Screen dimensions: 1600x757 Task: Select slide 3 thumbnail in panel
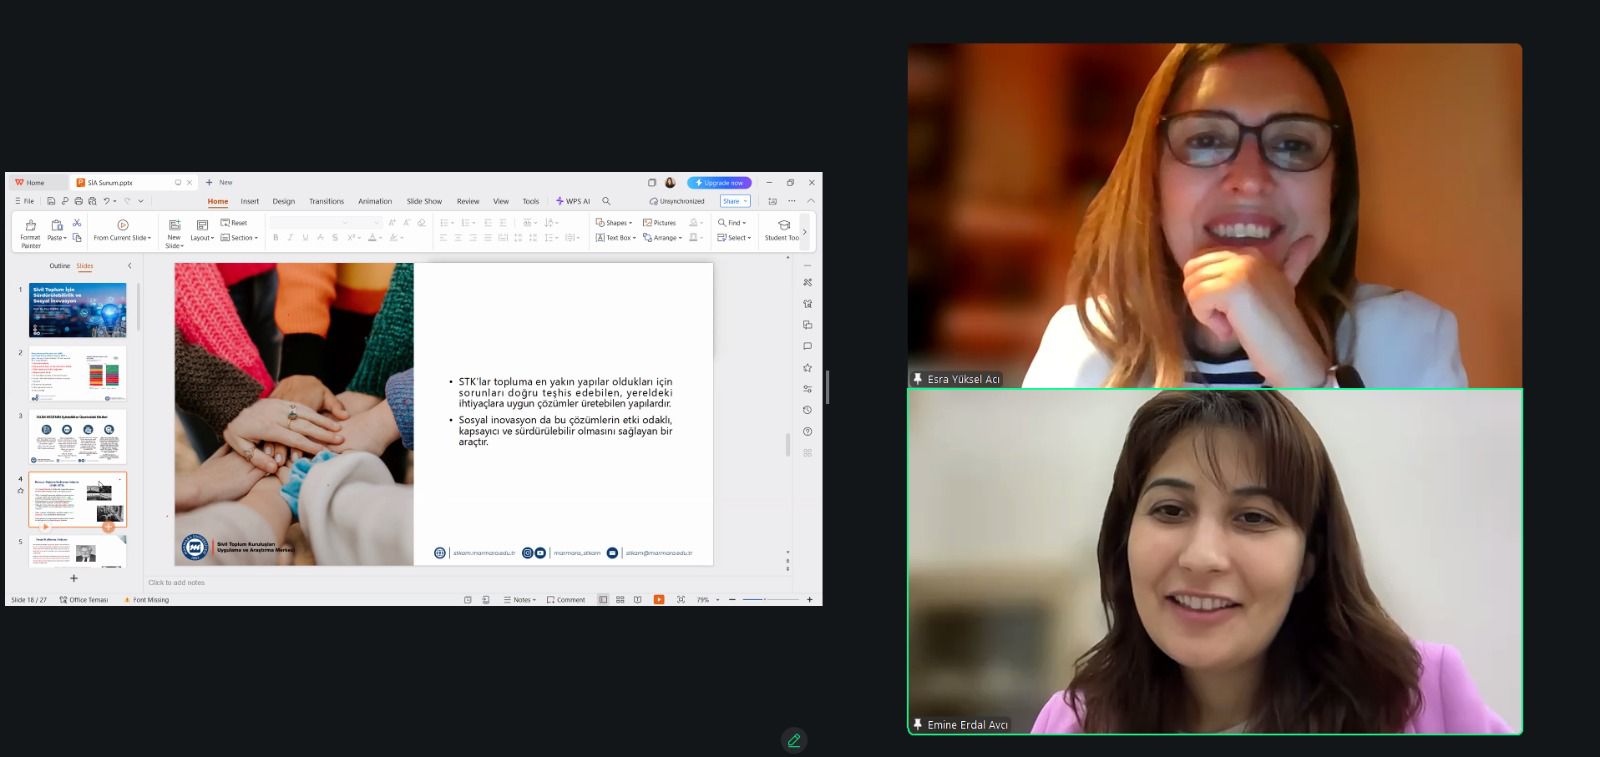tap(77, 436)
